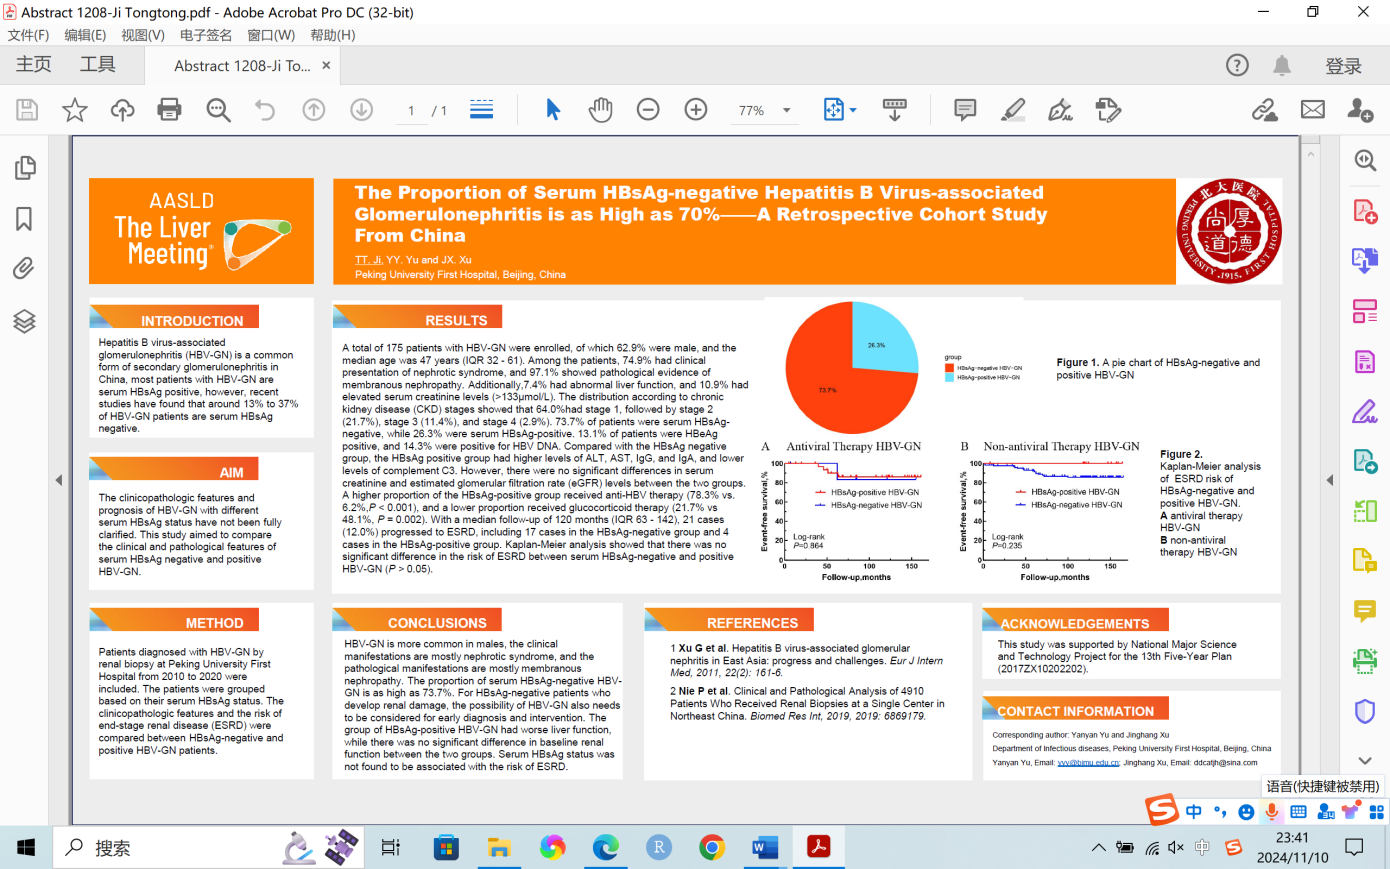1390x869 pixels.
Task: Open Microsoft Edge from taskbar
Action: point(606,848)
